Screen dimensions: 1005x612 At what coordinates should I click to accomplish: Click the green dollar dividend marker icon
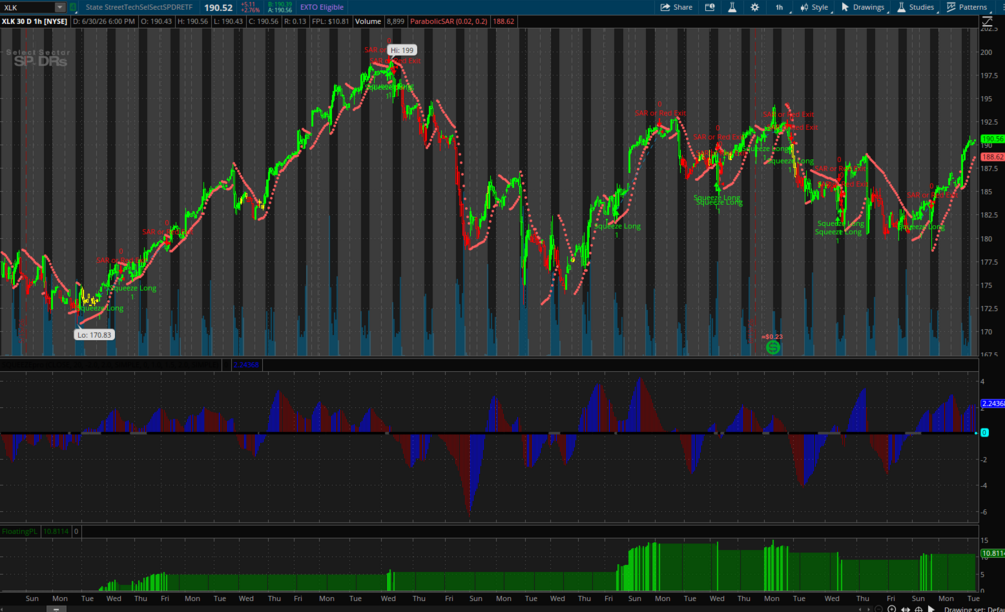click(x=773, y=347)
